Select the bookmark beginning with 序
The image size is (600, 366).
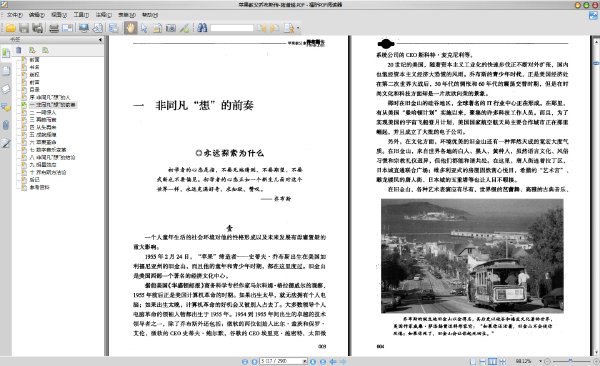pyautogui.click(x=50, y=97)
